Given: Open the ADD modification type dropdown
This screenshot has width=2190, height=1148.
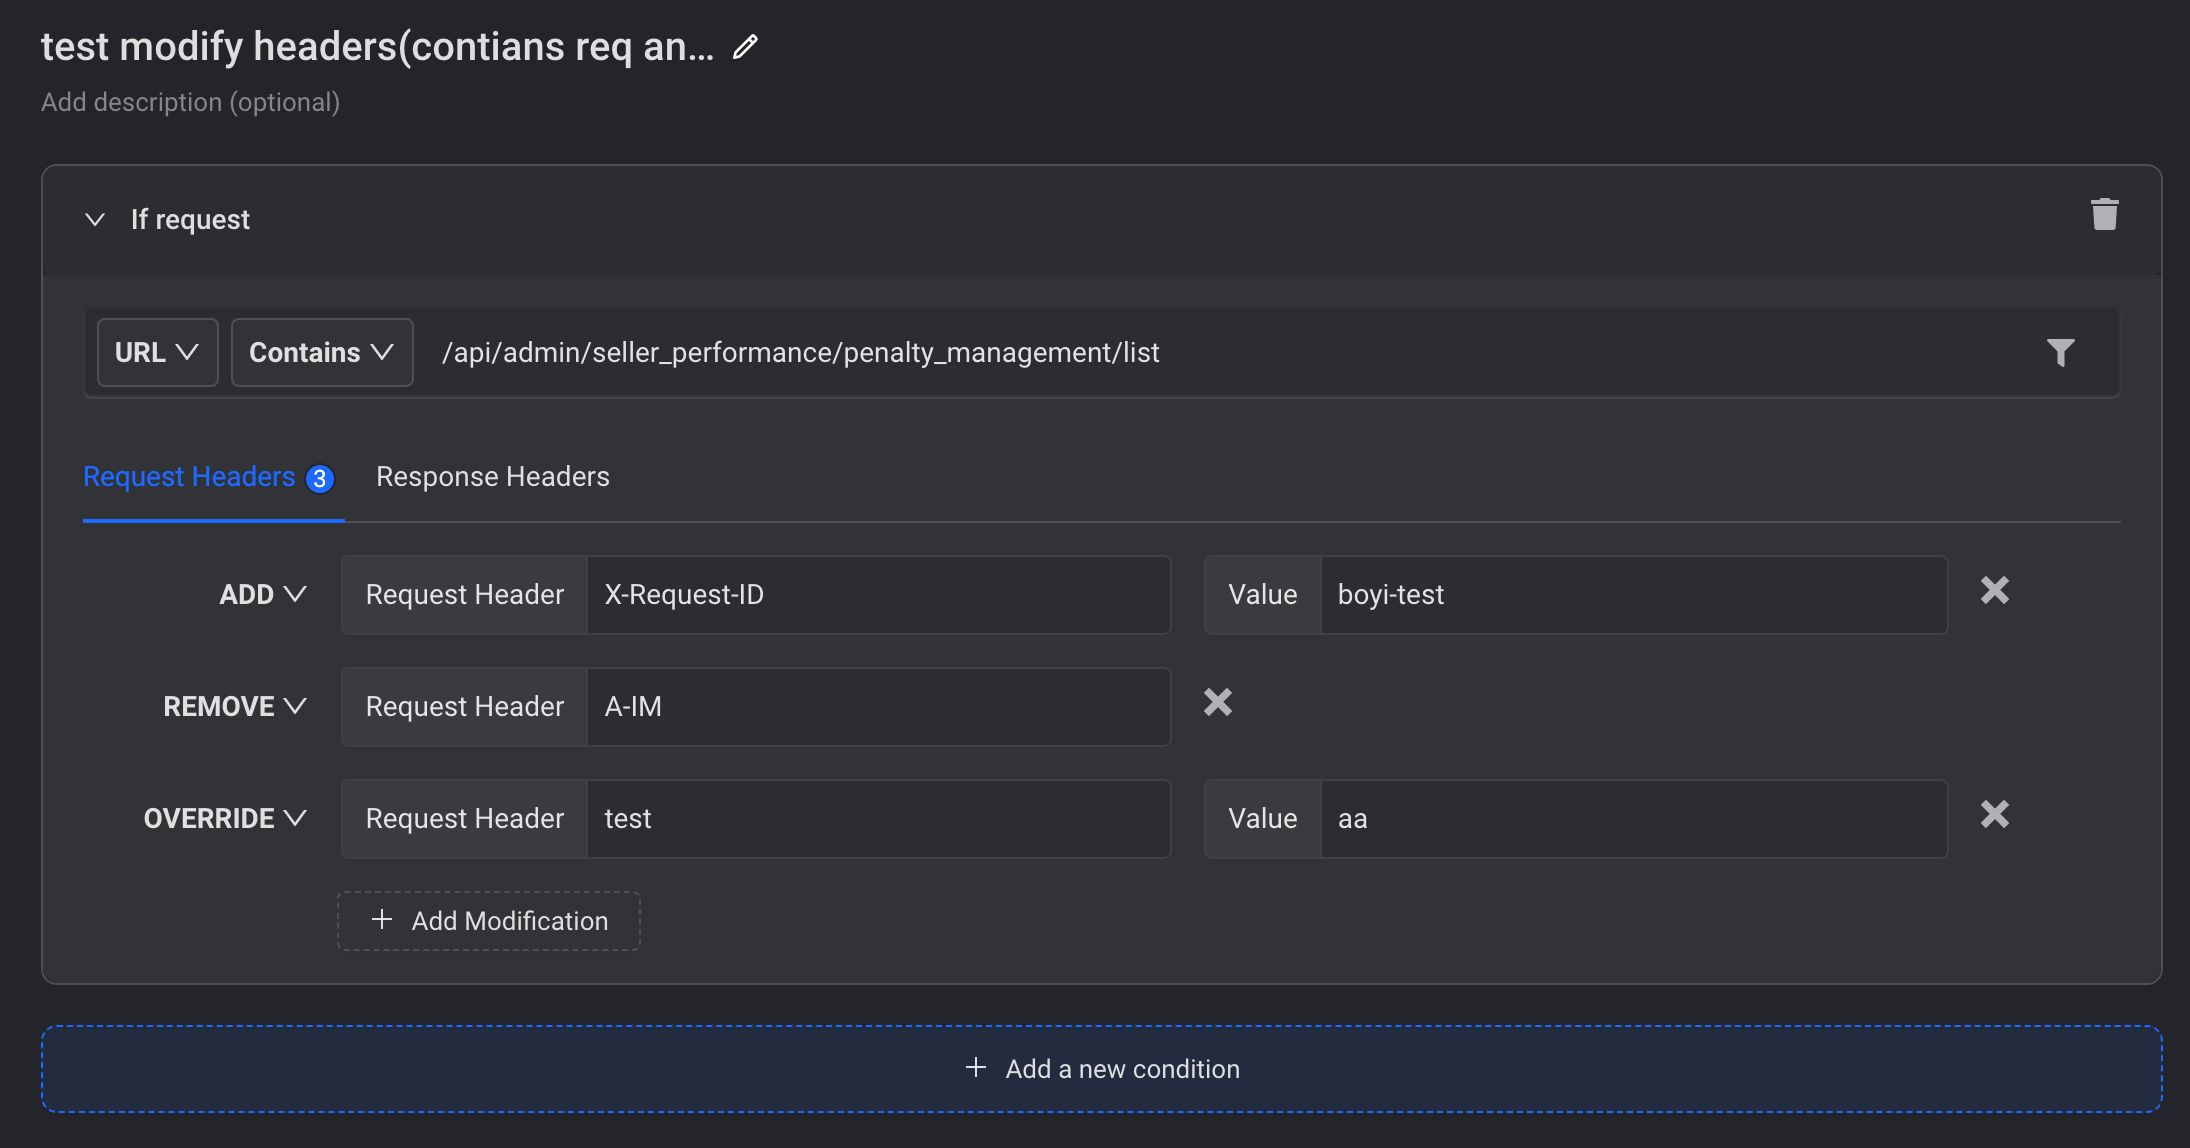Looking at the screenshot, I should click(262, 595).
